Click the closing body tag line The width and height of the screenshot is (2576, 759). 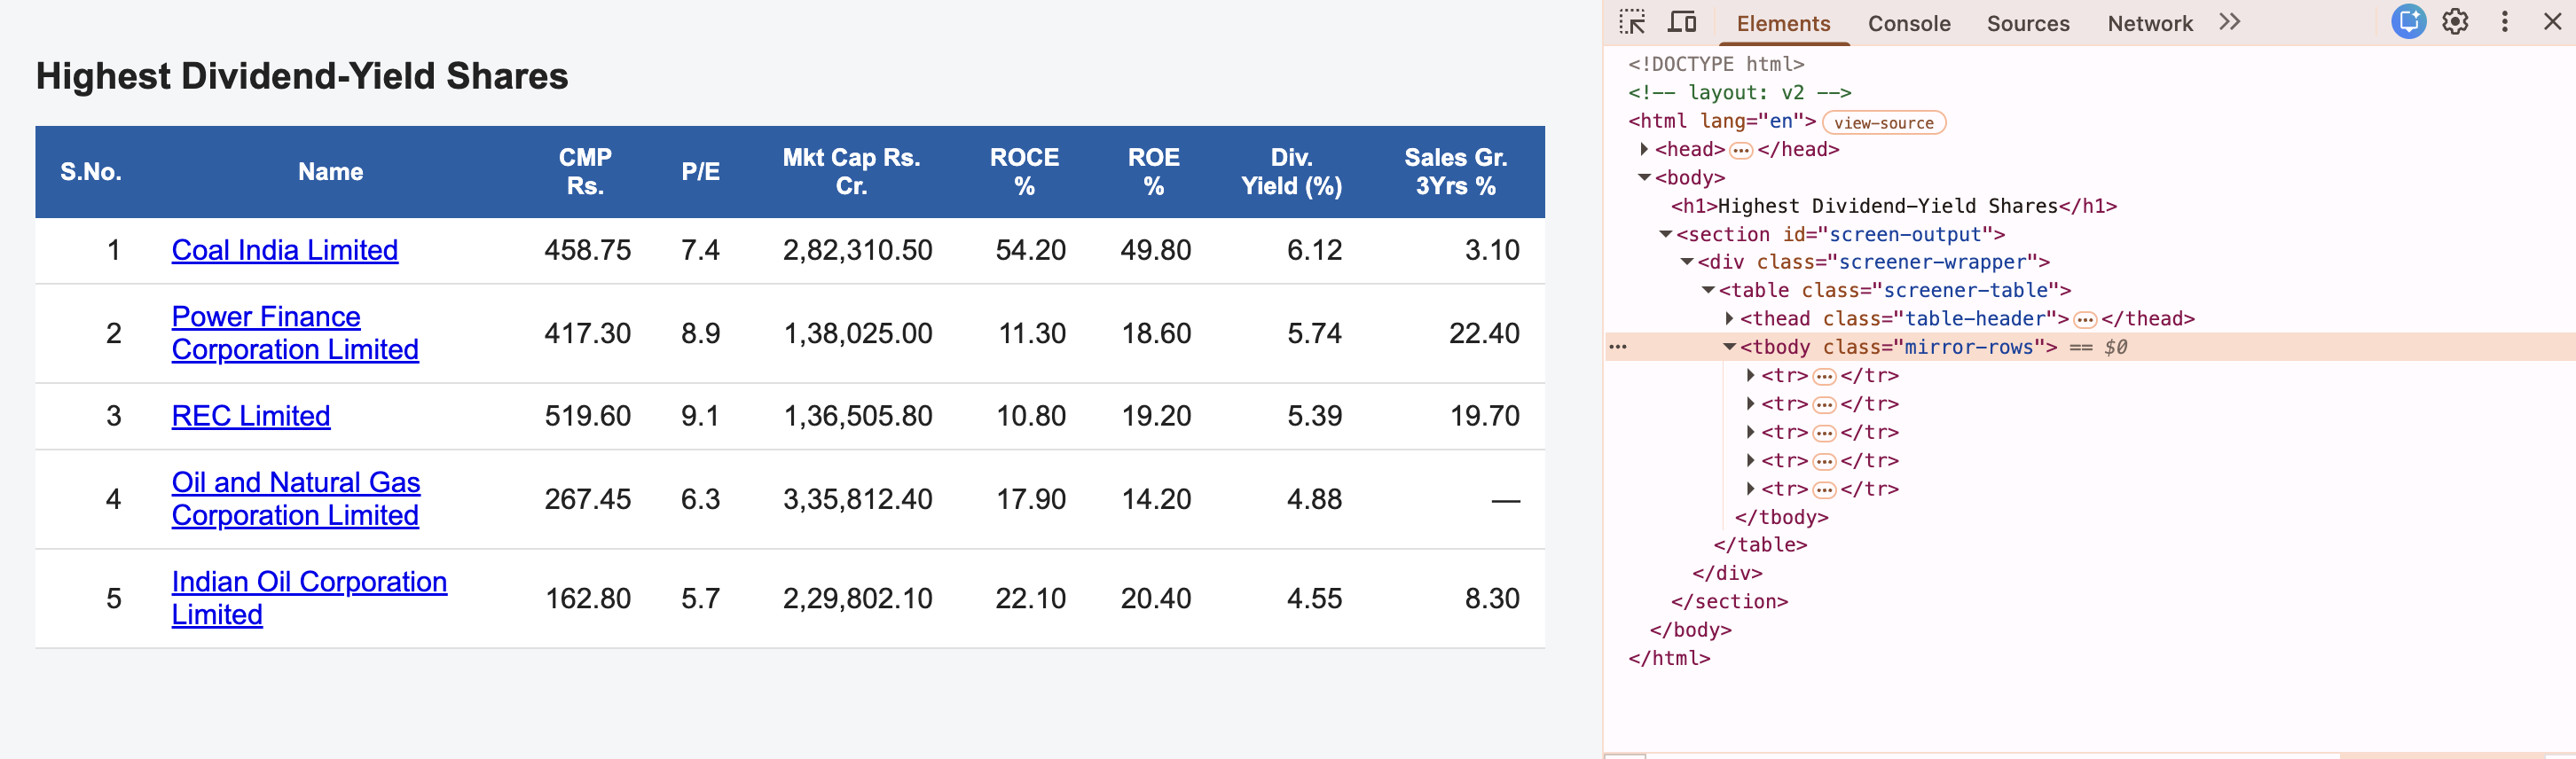(x=1690, y=630)
